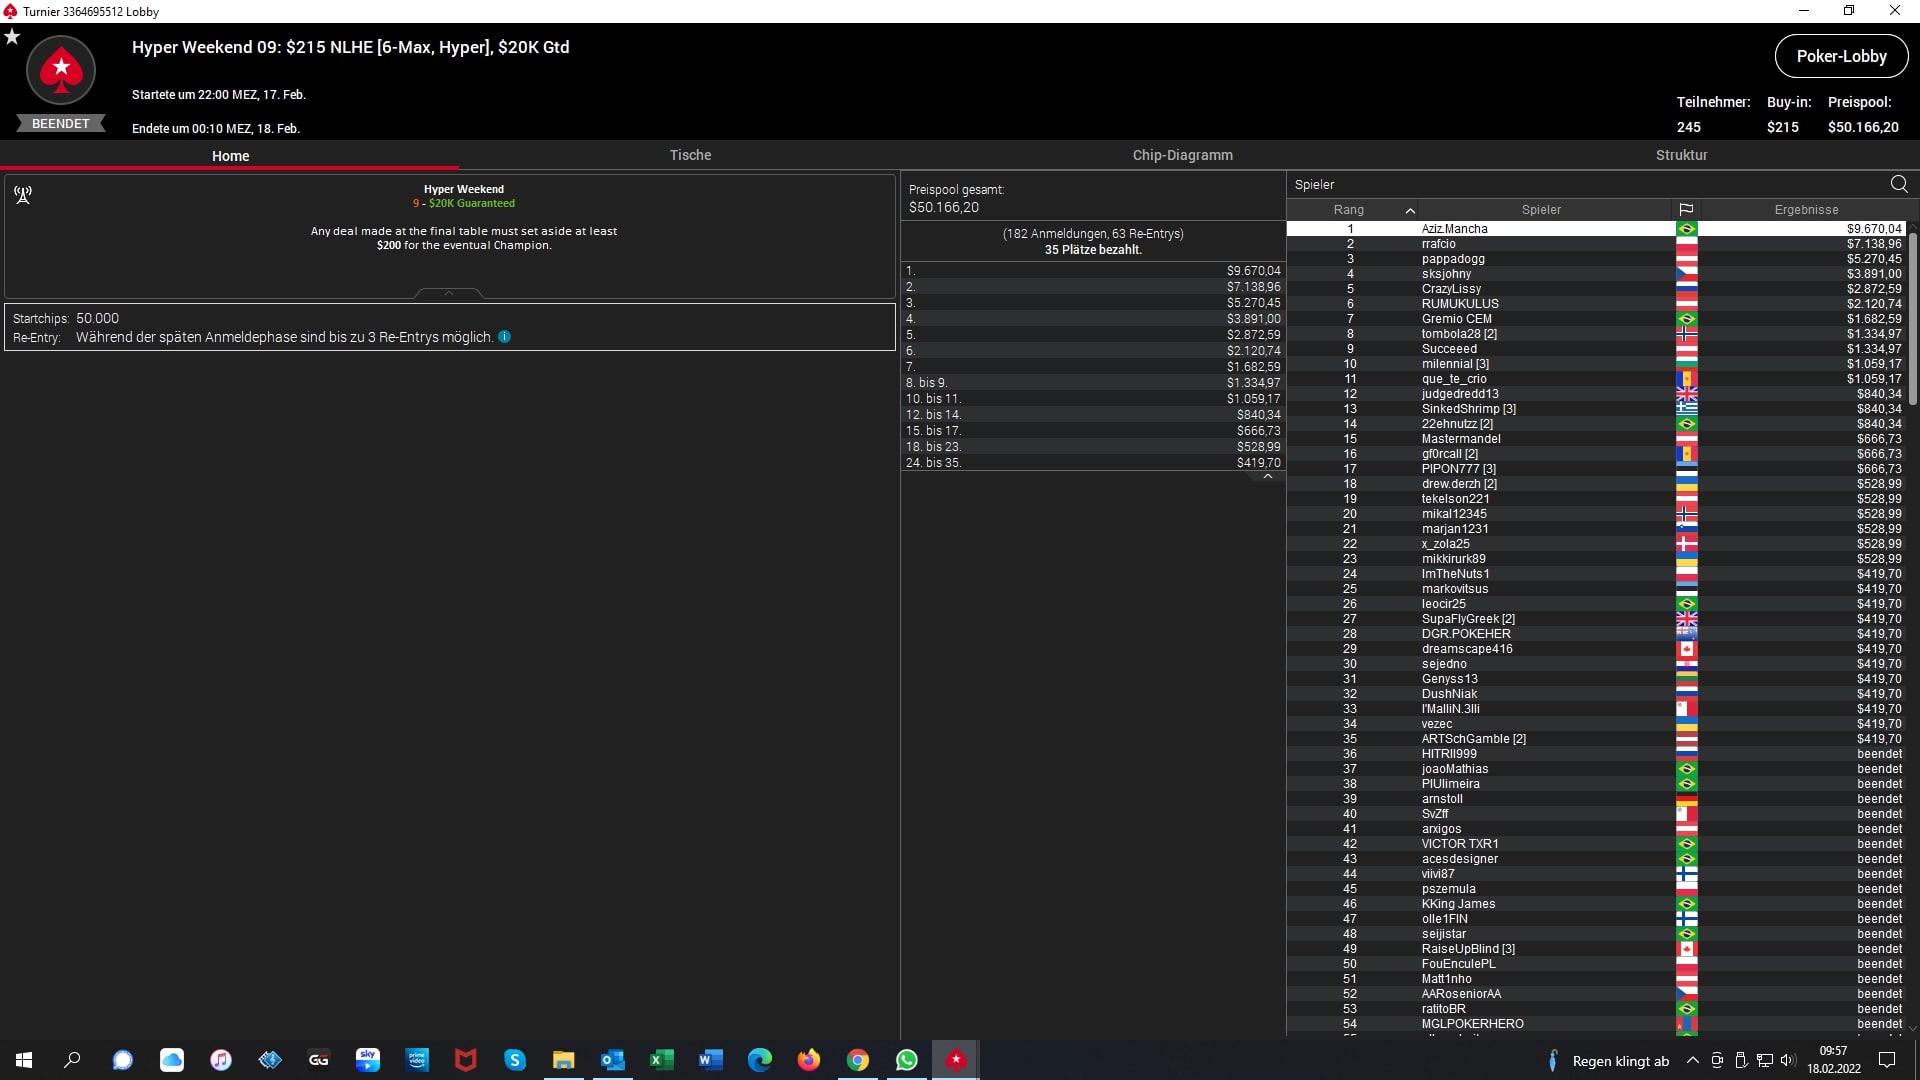This screenshot has height=1080, width=1920.
Task: Open the PokerStars taskbar icon
Action: tap(956, 1060)
